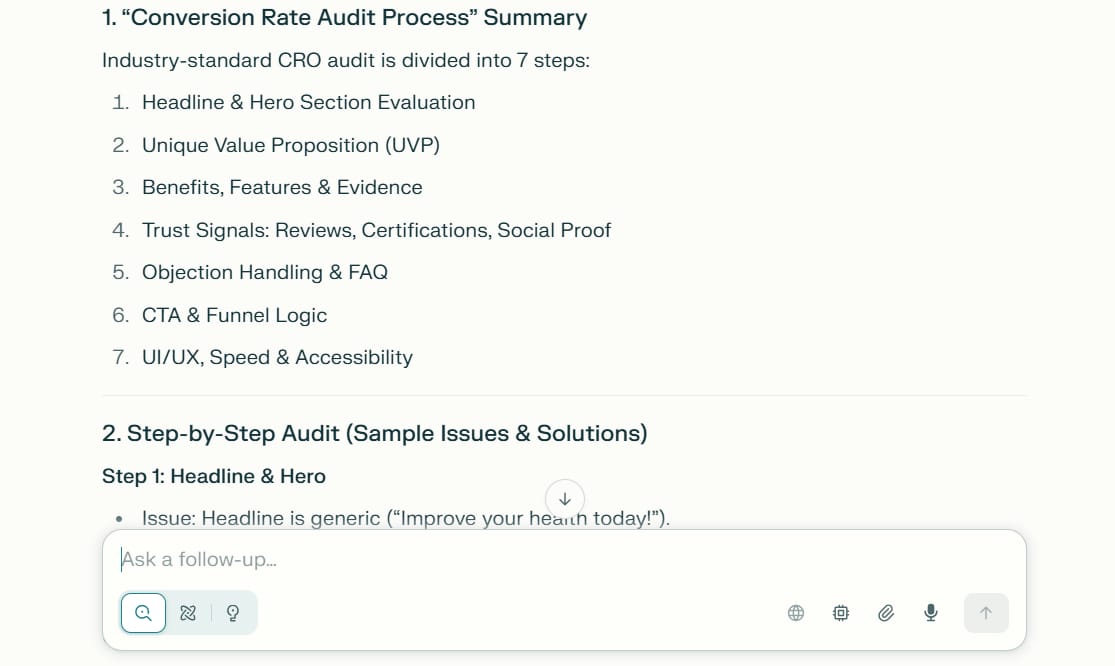Click the 'Step-by-Step Audit' section heading
Viewport: 1115px width, 666px height.
374,433
